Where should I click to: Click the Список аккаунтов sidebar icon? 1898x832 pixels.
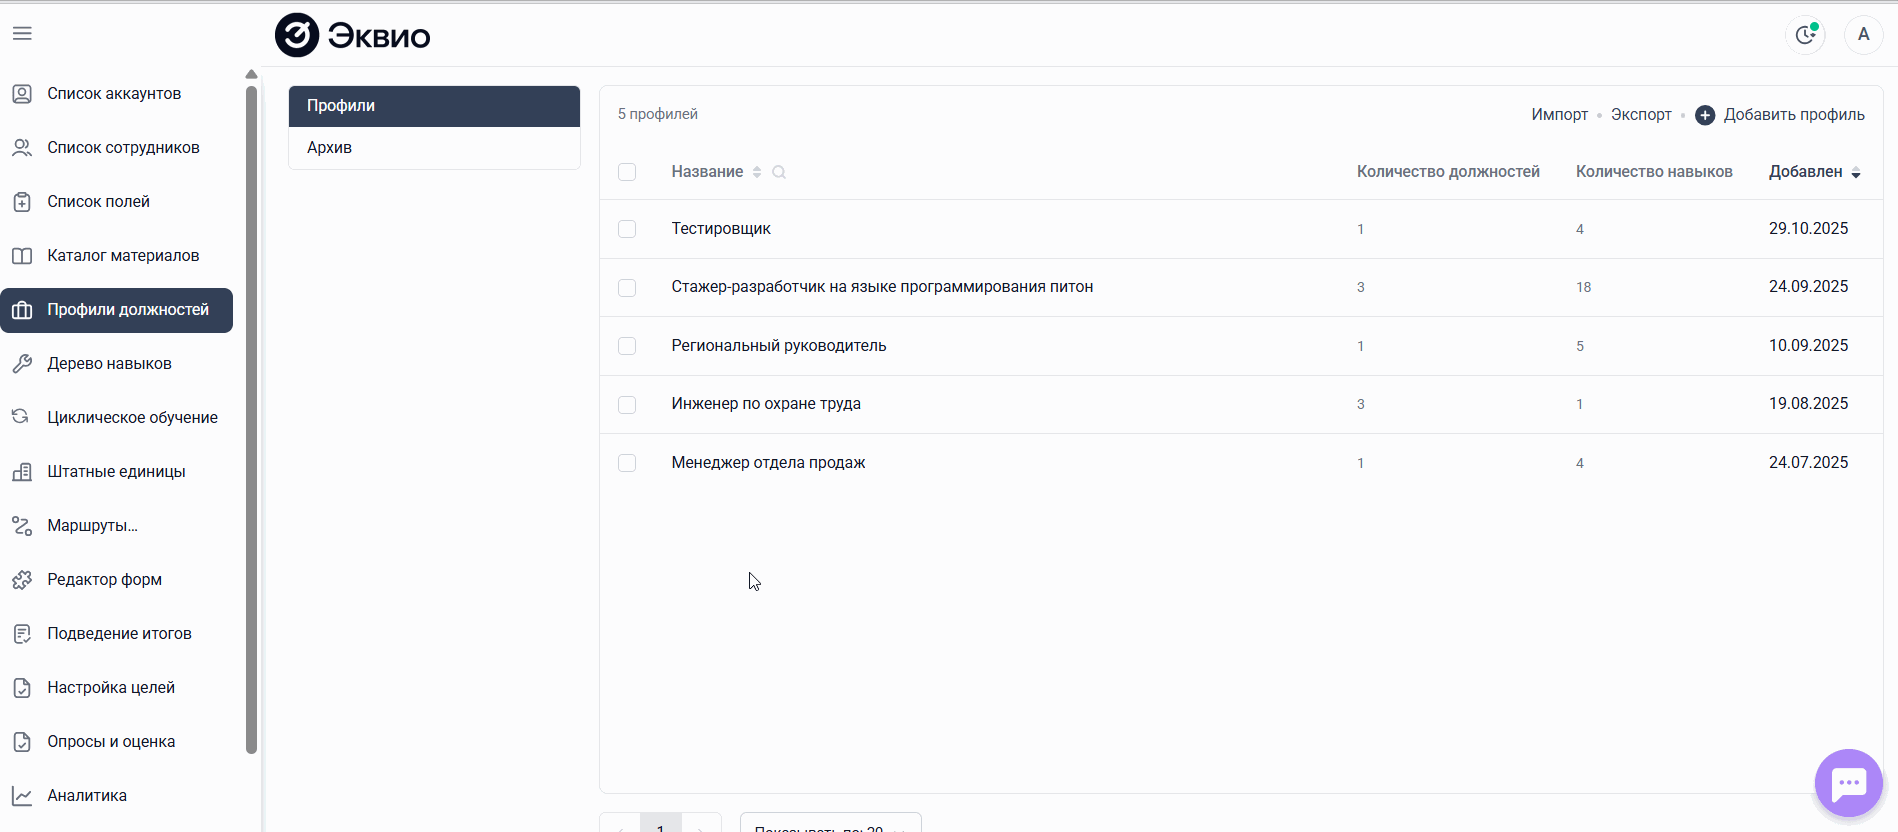click(x=22, y=94)
